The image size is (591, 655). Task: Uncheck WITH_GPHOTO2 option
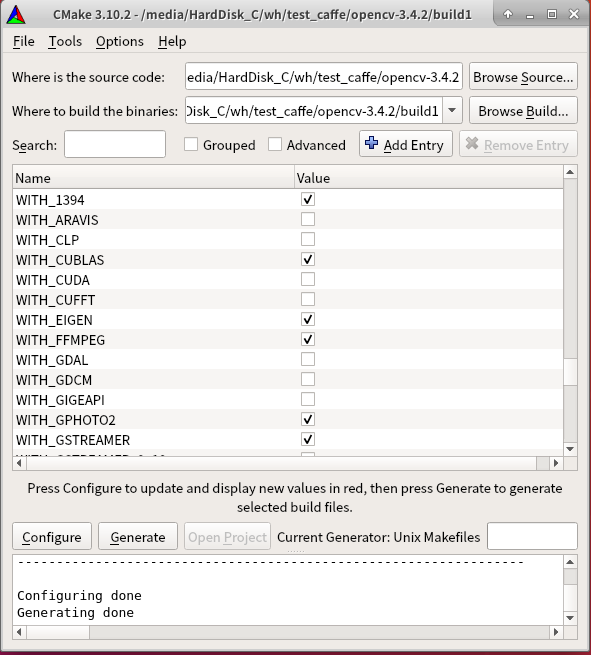[308, 419]
